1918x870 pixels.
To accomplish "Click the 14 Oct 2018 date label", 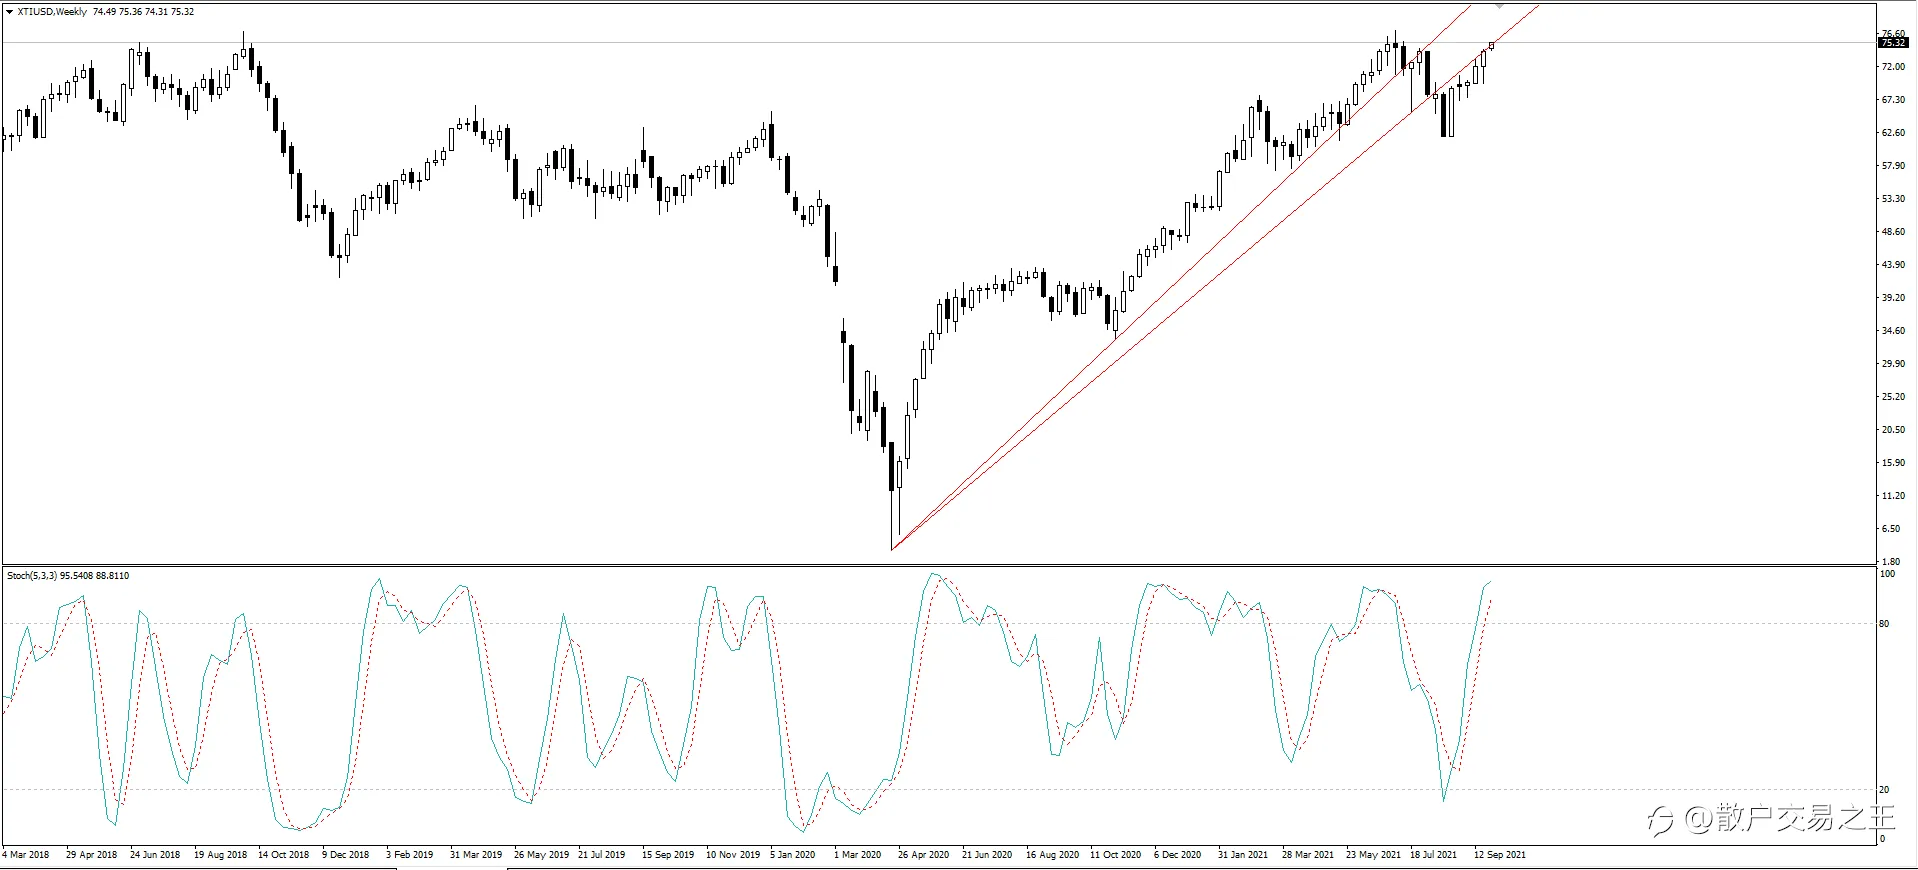I will pyautogui.click(x=284, y=855).
